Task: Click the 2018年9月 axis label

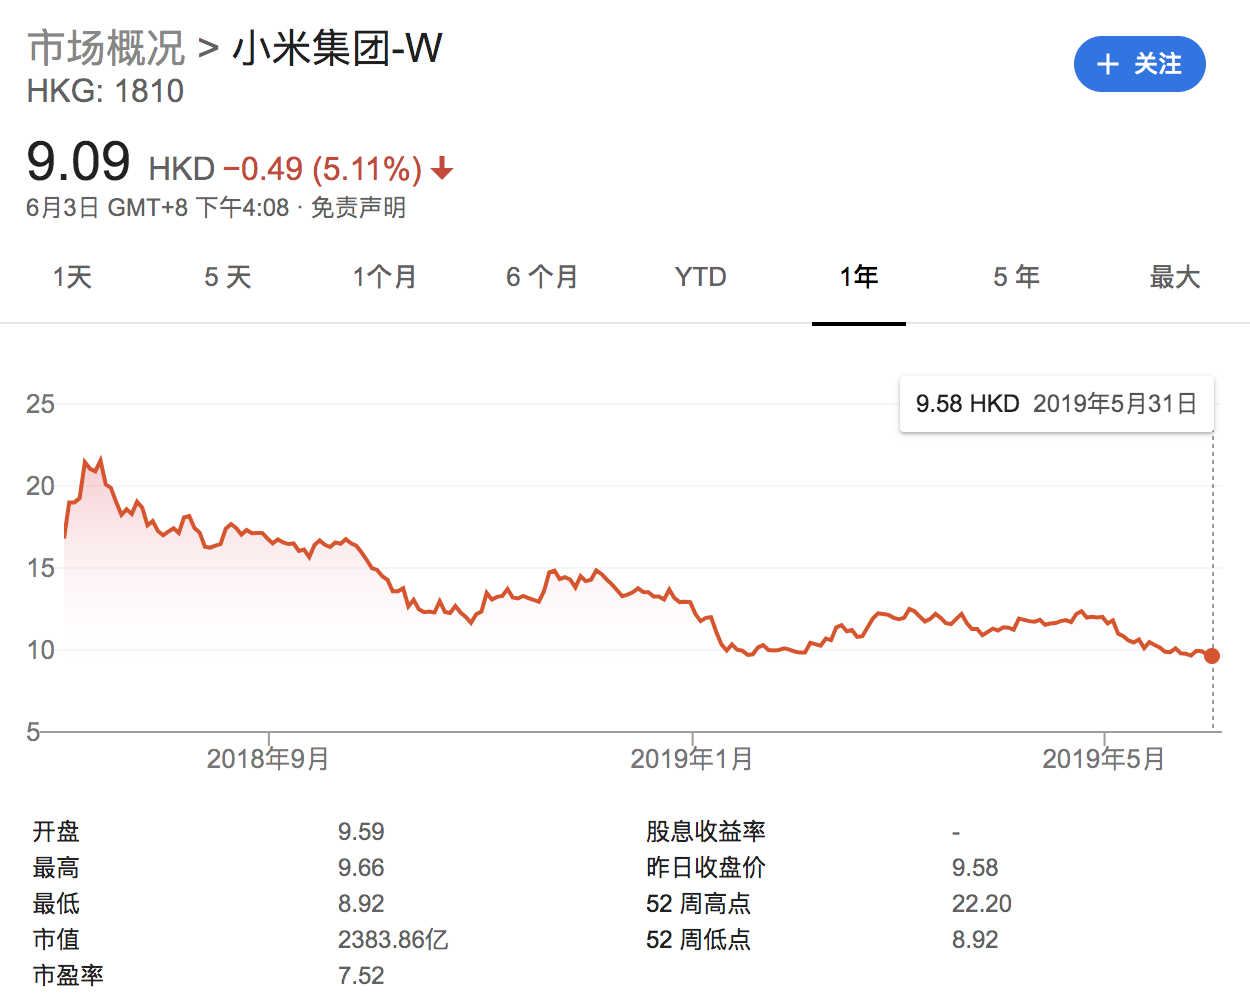Action: coord(268,759)
